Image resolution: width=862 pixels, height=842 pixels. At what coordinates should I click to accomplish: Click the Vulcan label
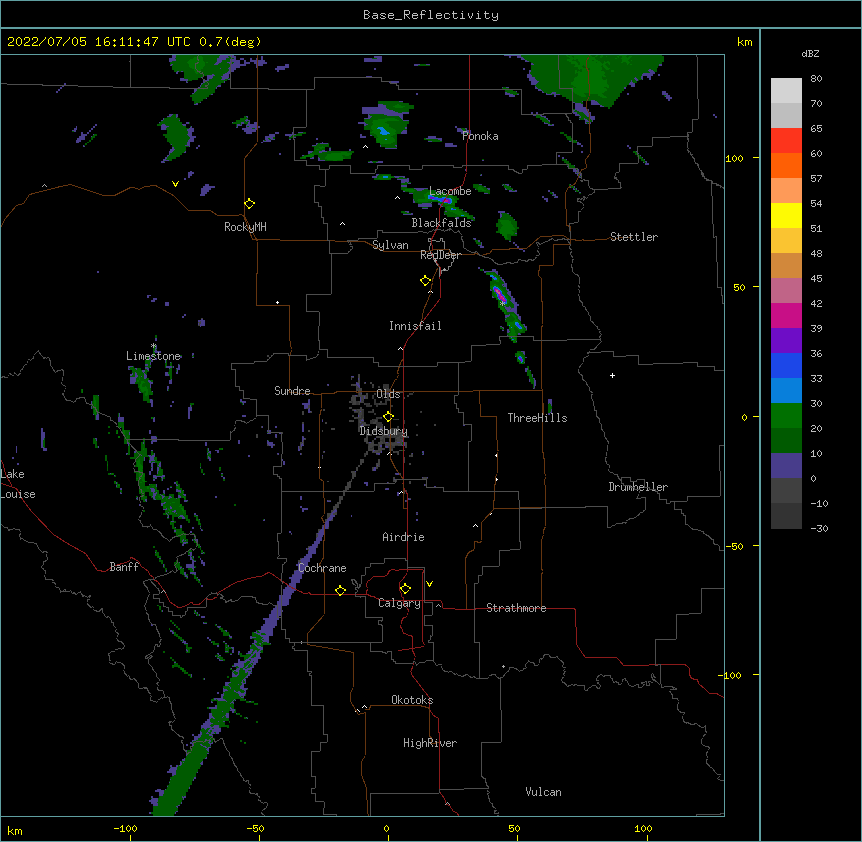543,792
